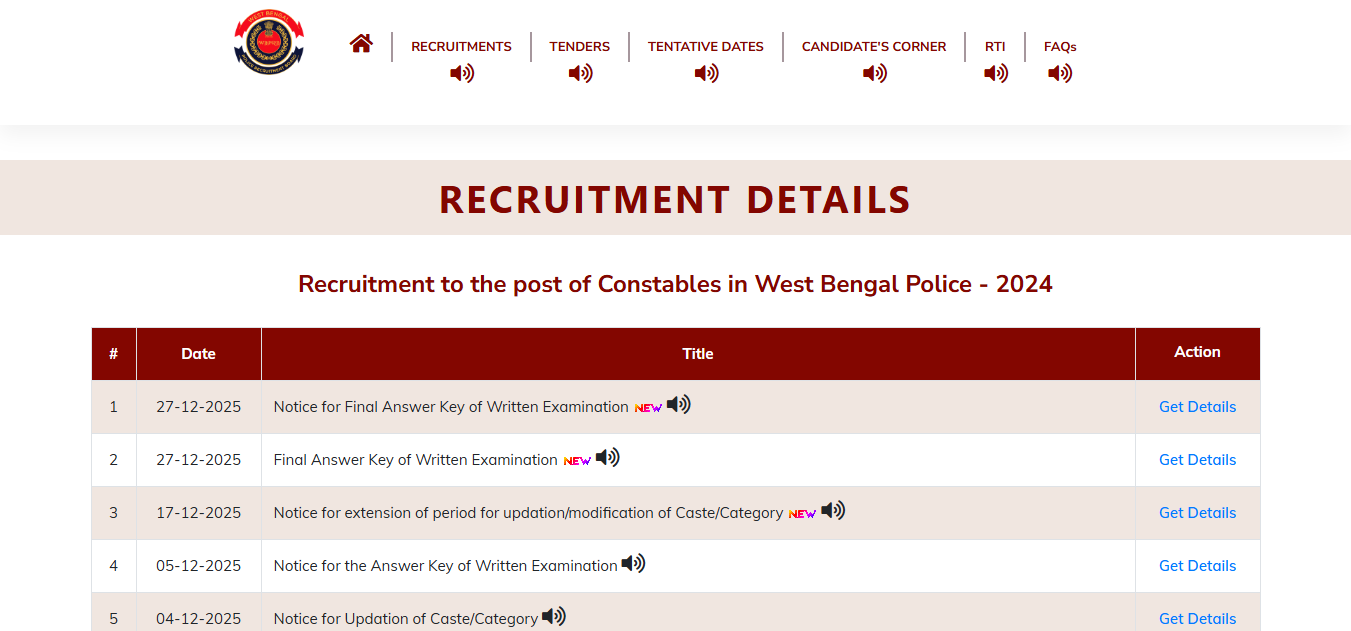
Task: Get Details for row 1 notice
Action: (1197, 407)
